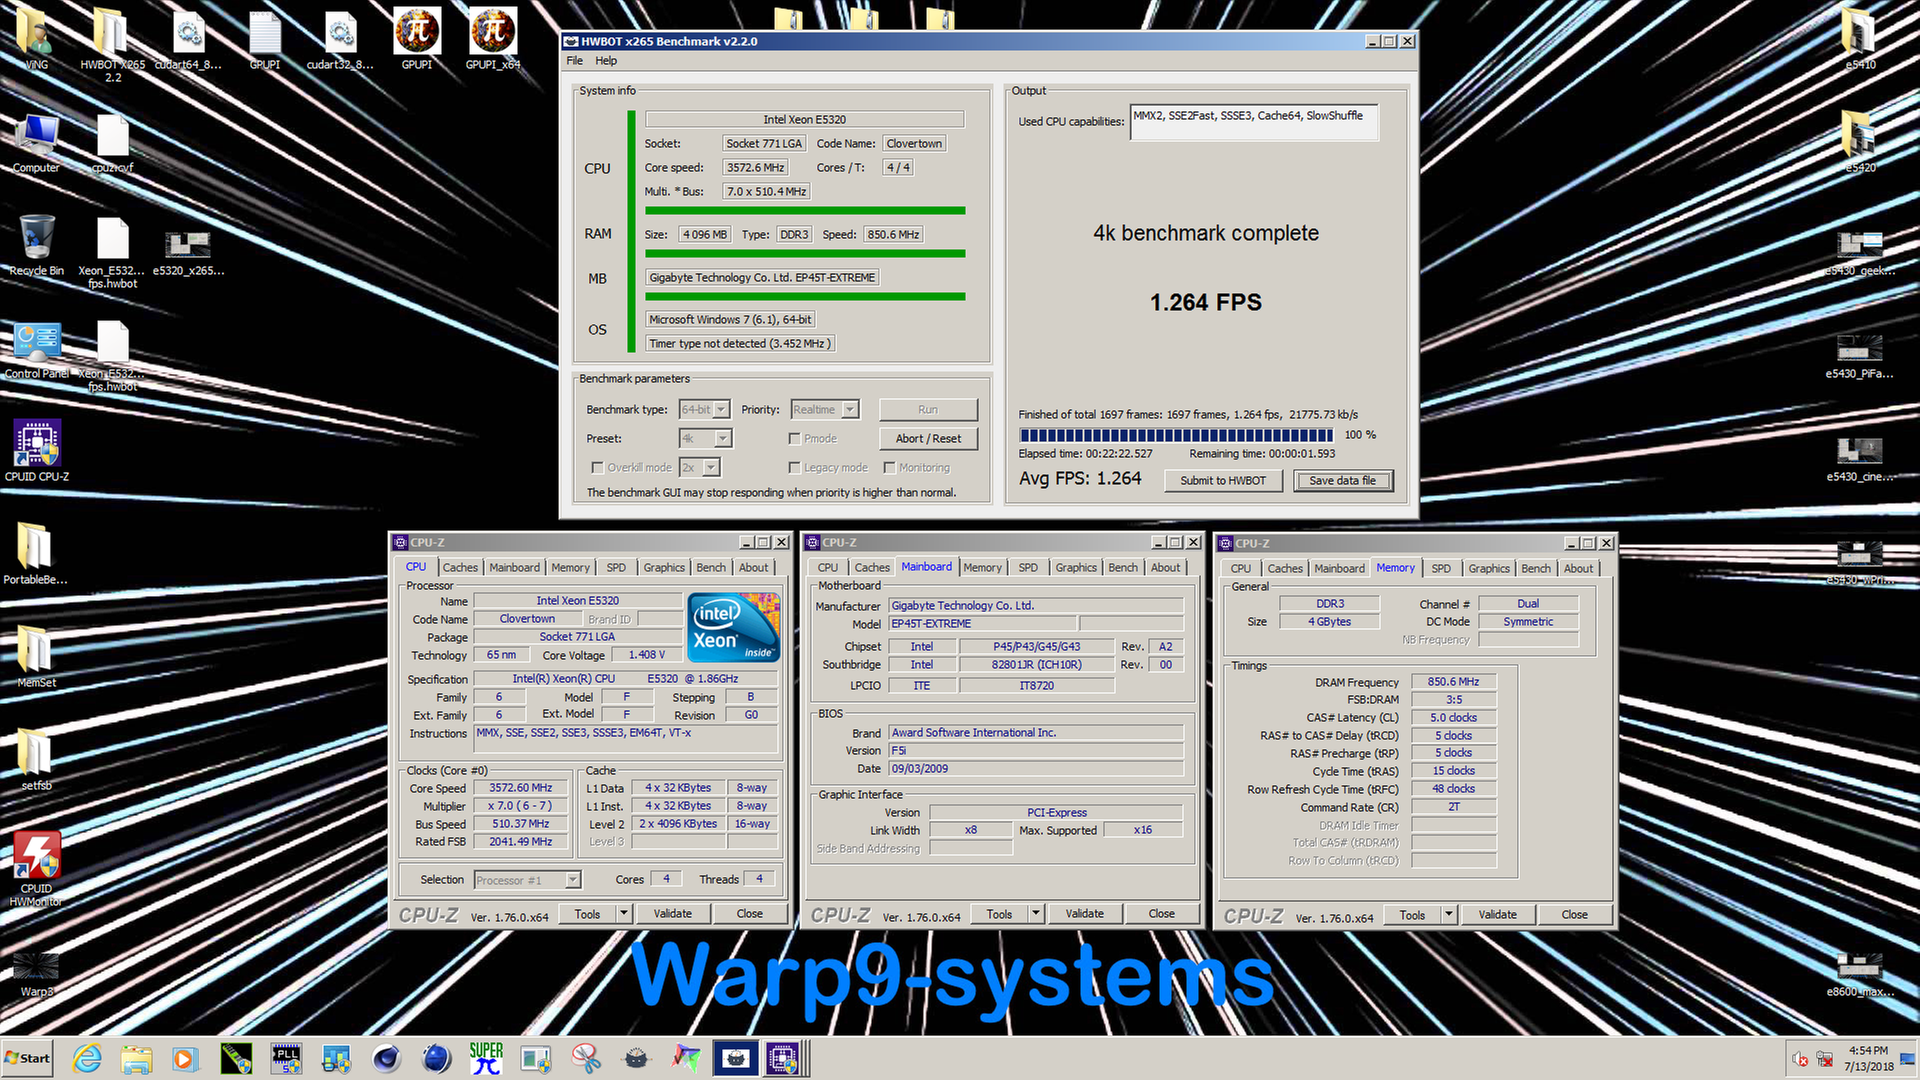Image resolution: width=1920 pixels, height=1080 pixels.
Task: Launch the CPUID HWMonitor desktop shortcut
Action: pyautogui.click(x=37, y=867)
